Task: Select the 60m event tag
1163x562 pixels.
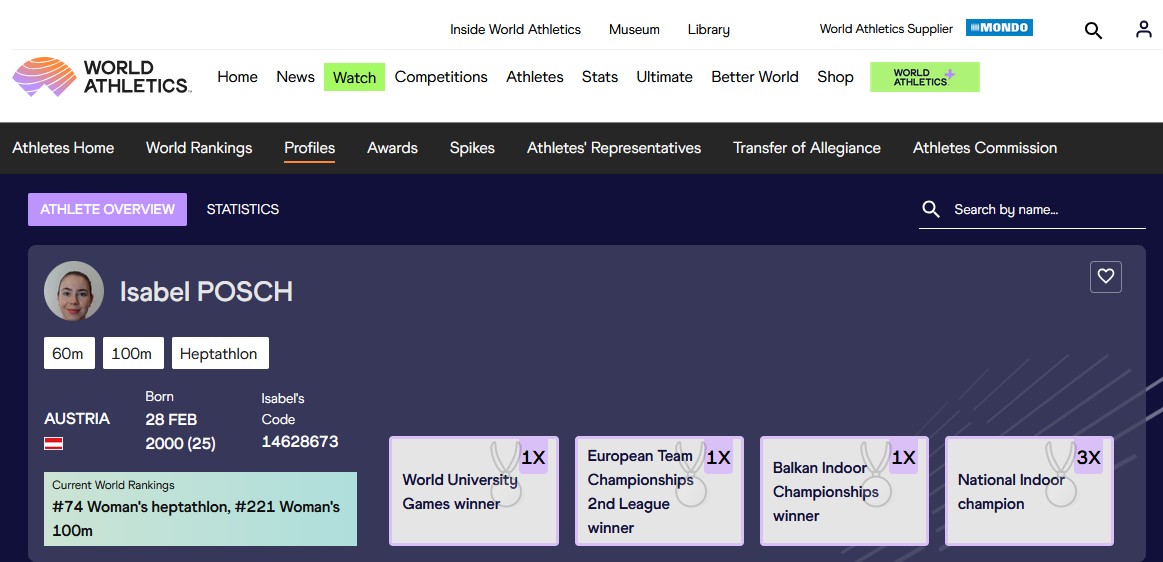Action: tap(69, 354)
